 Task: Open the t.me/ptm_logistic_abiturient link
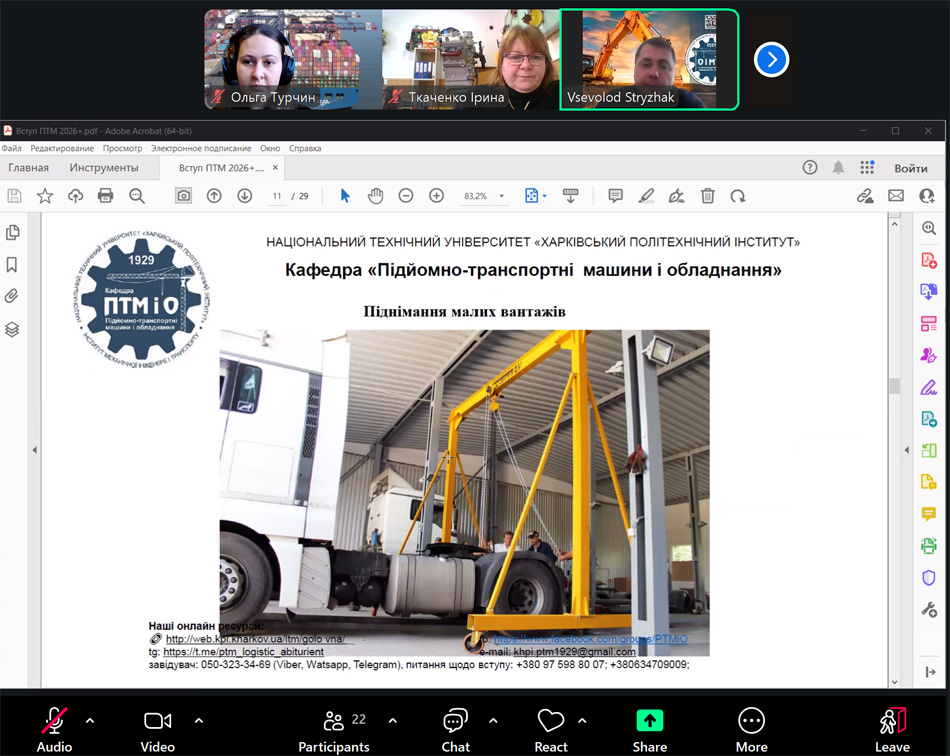[x=243, y=652]
